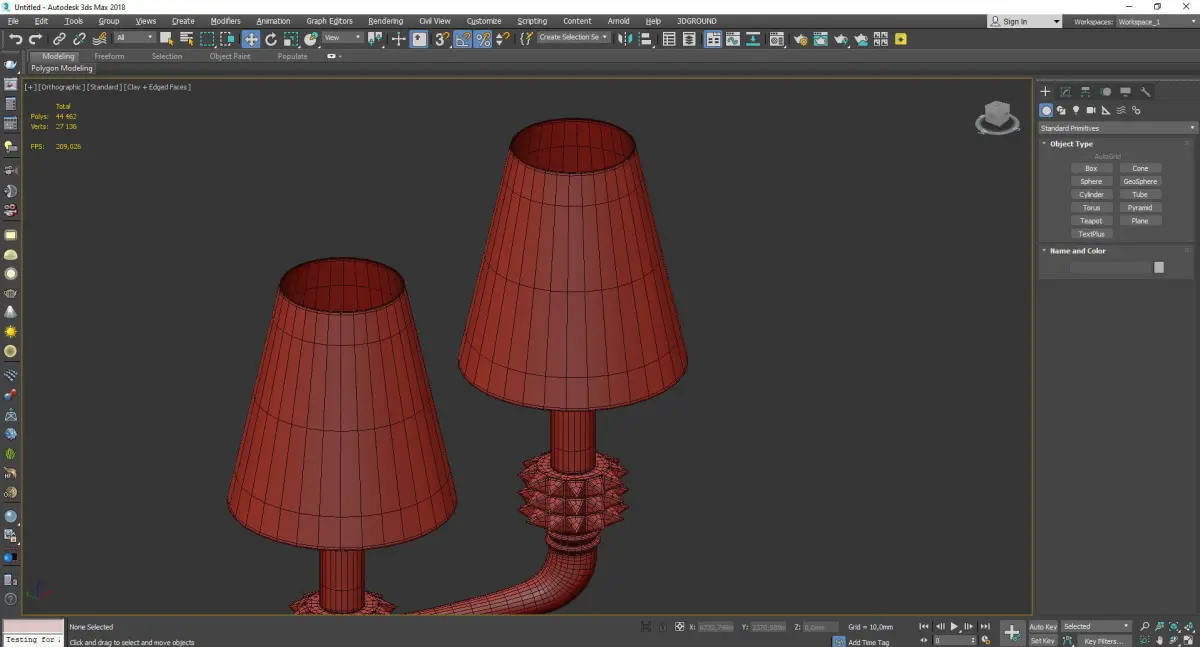Switch to the Hierarchy panel tab
The height and width of the screenshot is (647, 1200).
point(1085,92)
